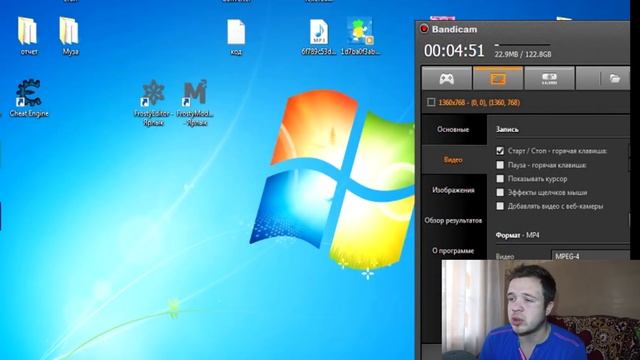This screenshot has width=640, height=360.
Task: Click the MPEG-4 video codec field
Action: pos(590,256)
